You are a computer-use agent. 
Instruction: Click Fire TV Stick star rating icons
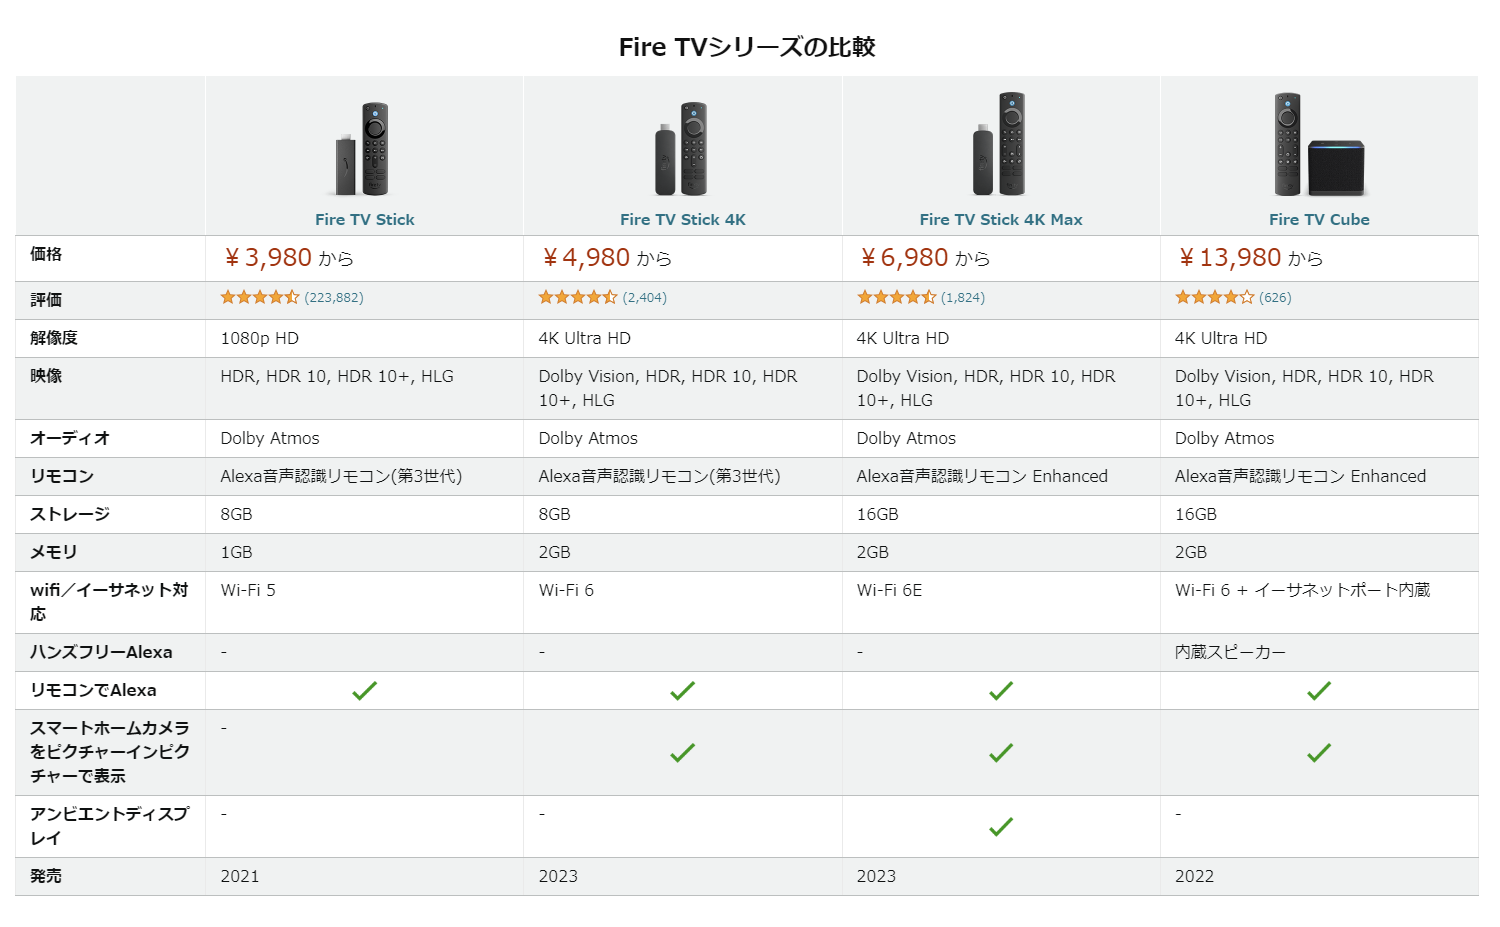(x=260, y=297)
